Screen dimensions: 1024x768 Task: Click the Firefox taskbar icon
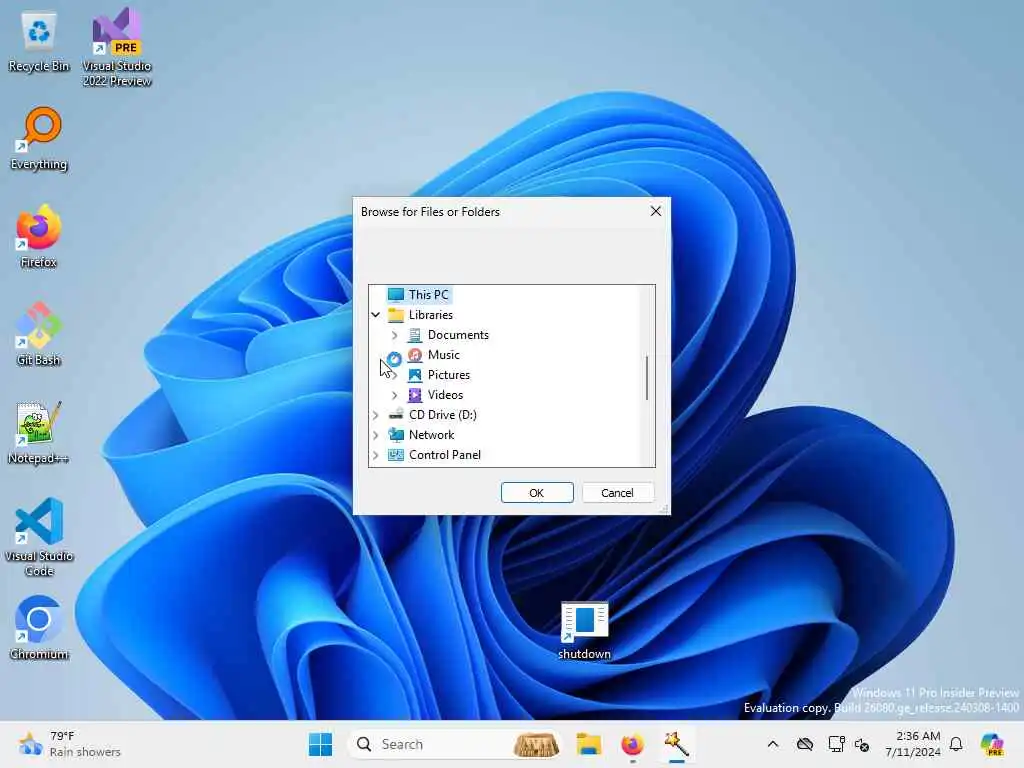click(x=632, y=744)
